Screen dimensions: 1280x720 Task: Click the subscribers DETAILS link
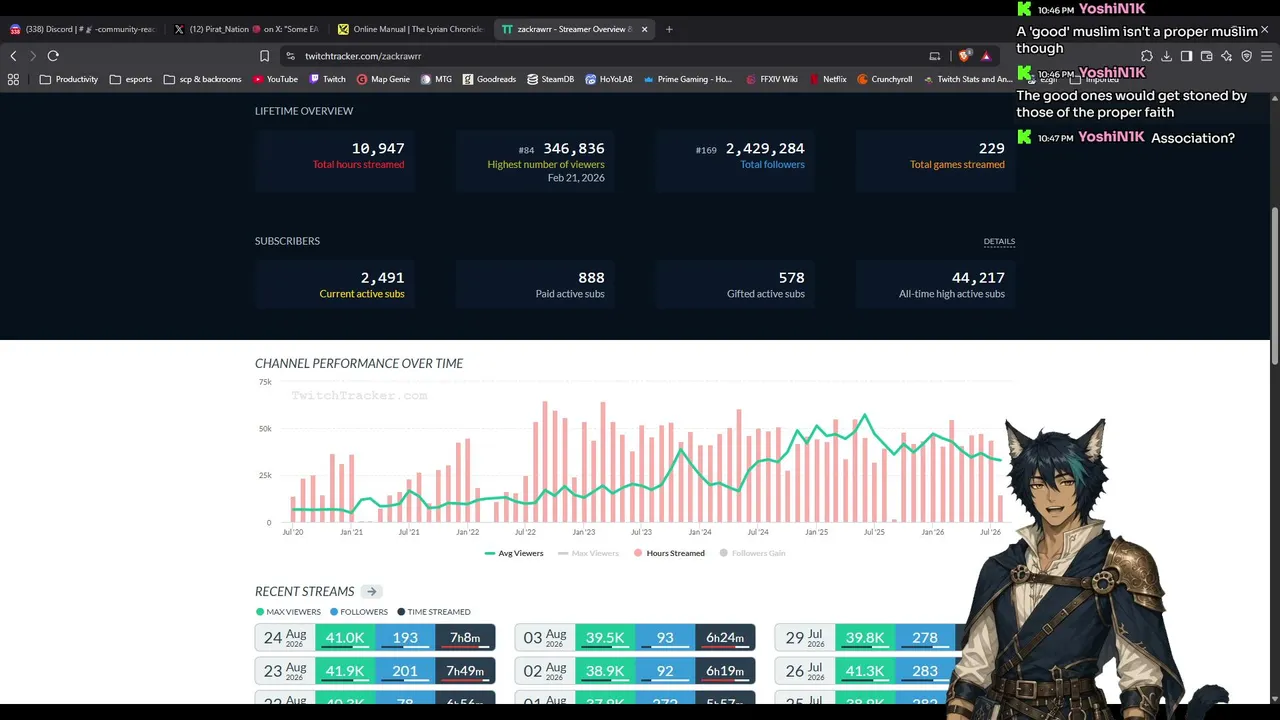999,241
